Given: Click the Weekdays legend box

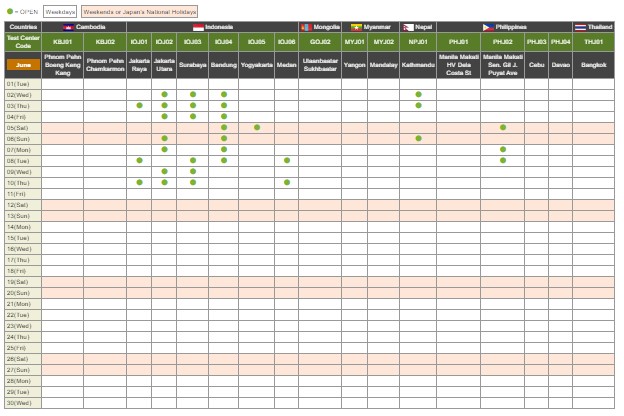Looking at the screenshot, I should click(60, 12).
